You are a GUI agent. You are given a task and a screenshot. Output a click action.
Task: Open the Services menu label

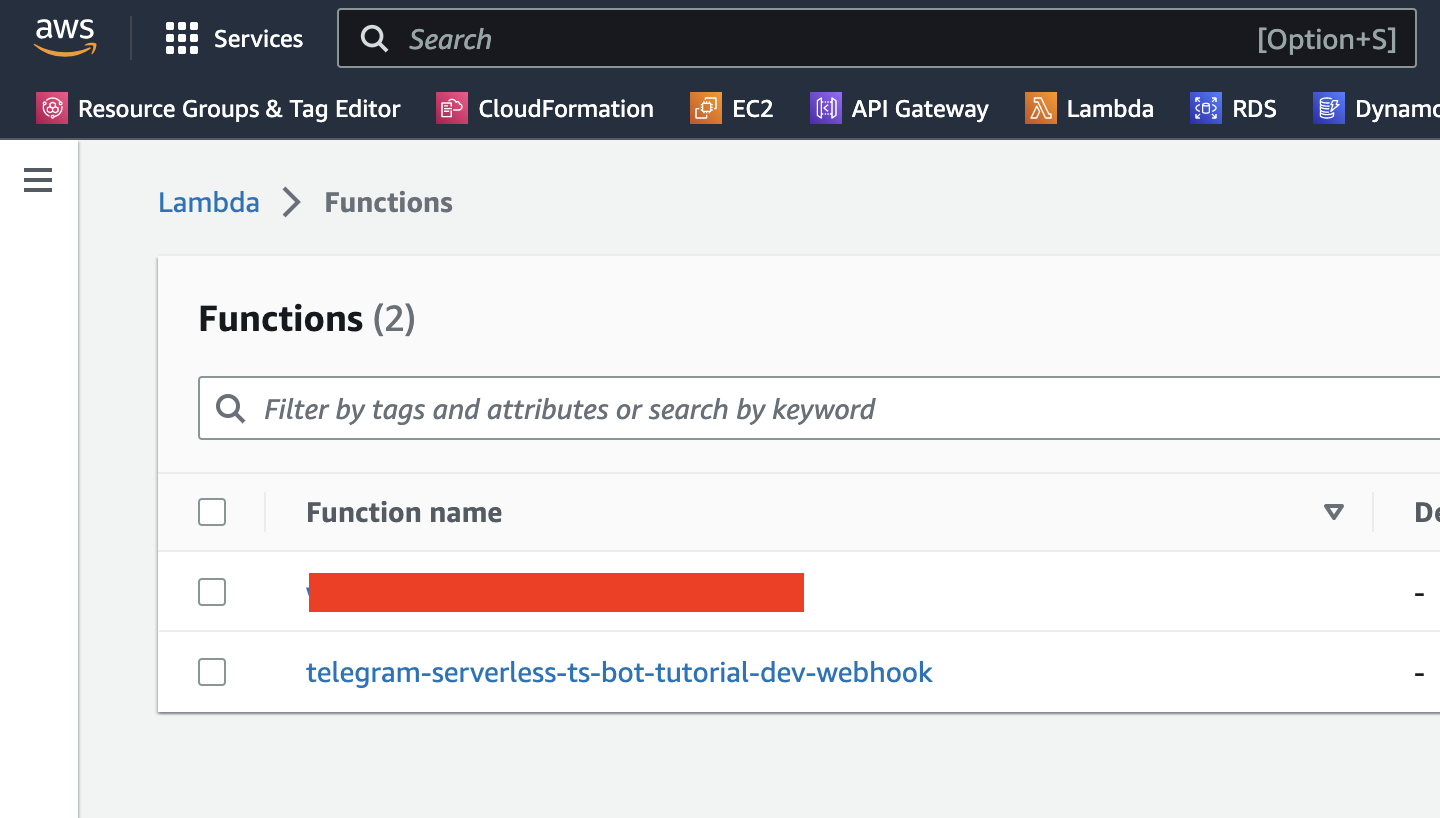[x=258, y=39]
